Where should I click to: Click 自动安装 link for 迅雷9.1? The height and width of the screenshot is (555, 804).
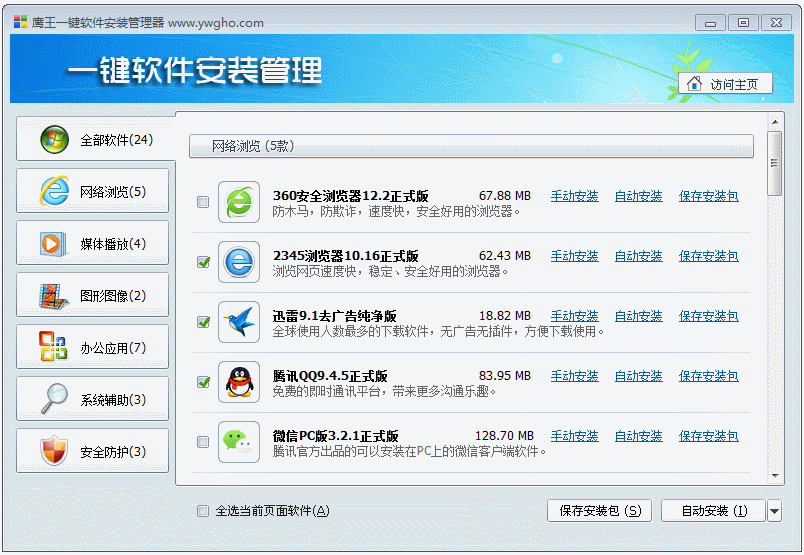point(638,316)
